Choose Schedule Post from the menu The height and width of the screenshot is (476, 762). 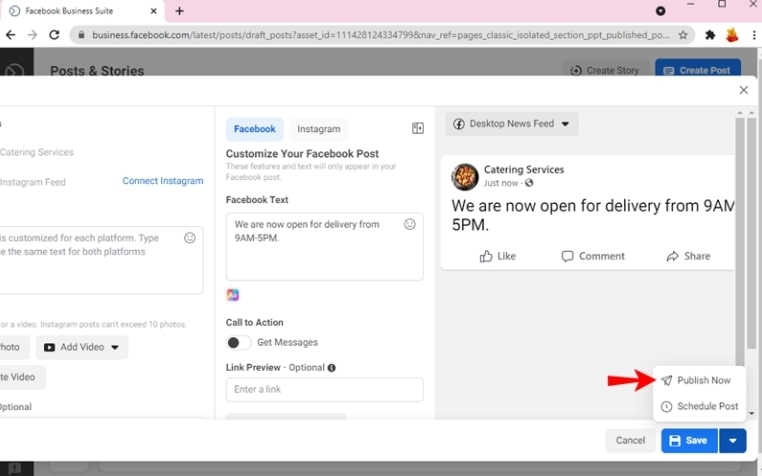[x=699, y=406]
